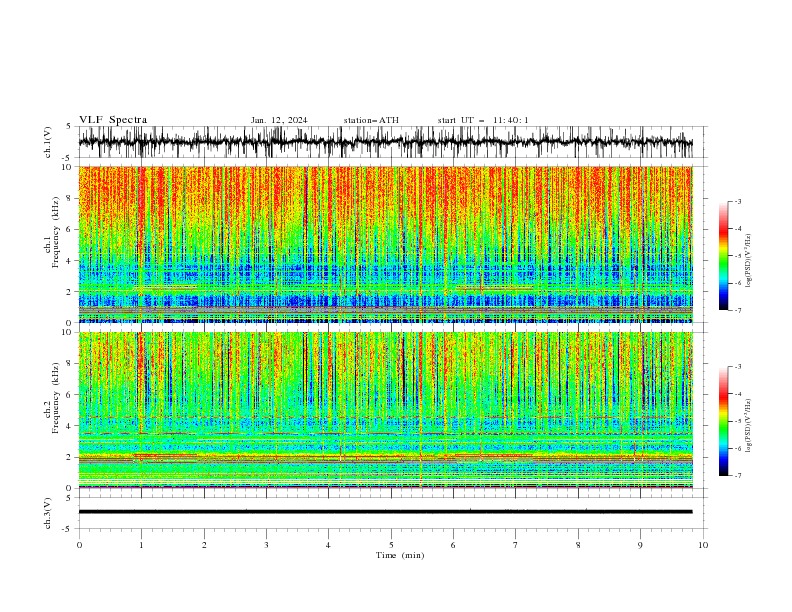Click the log(PSD) label of the ch.2 color bar

[x=748, y=426]
